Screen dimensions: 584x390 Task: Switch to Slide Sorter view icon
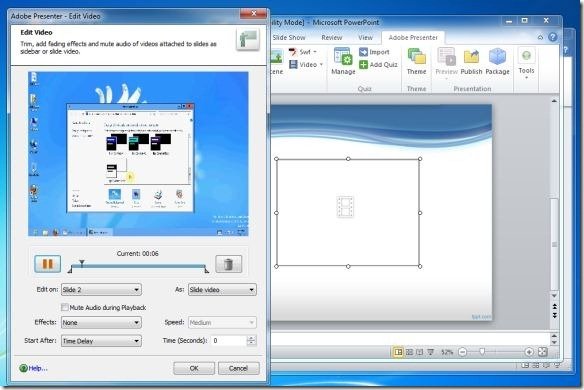409,352
